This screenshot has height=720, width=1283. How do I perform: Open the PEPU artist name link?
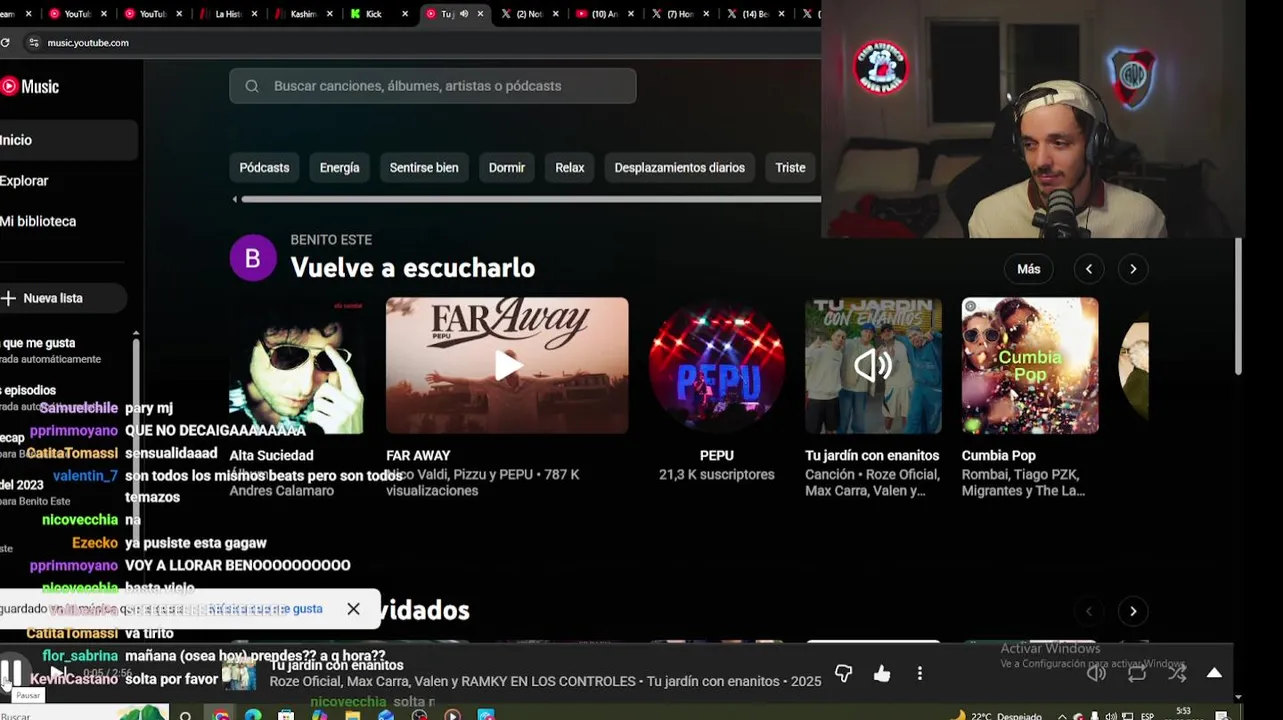[x=716, y=455]
